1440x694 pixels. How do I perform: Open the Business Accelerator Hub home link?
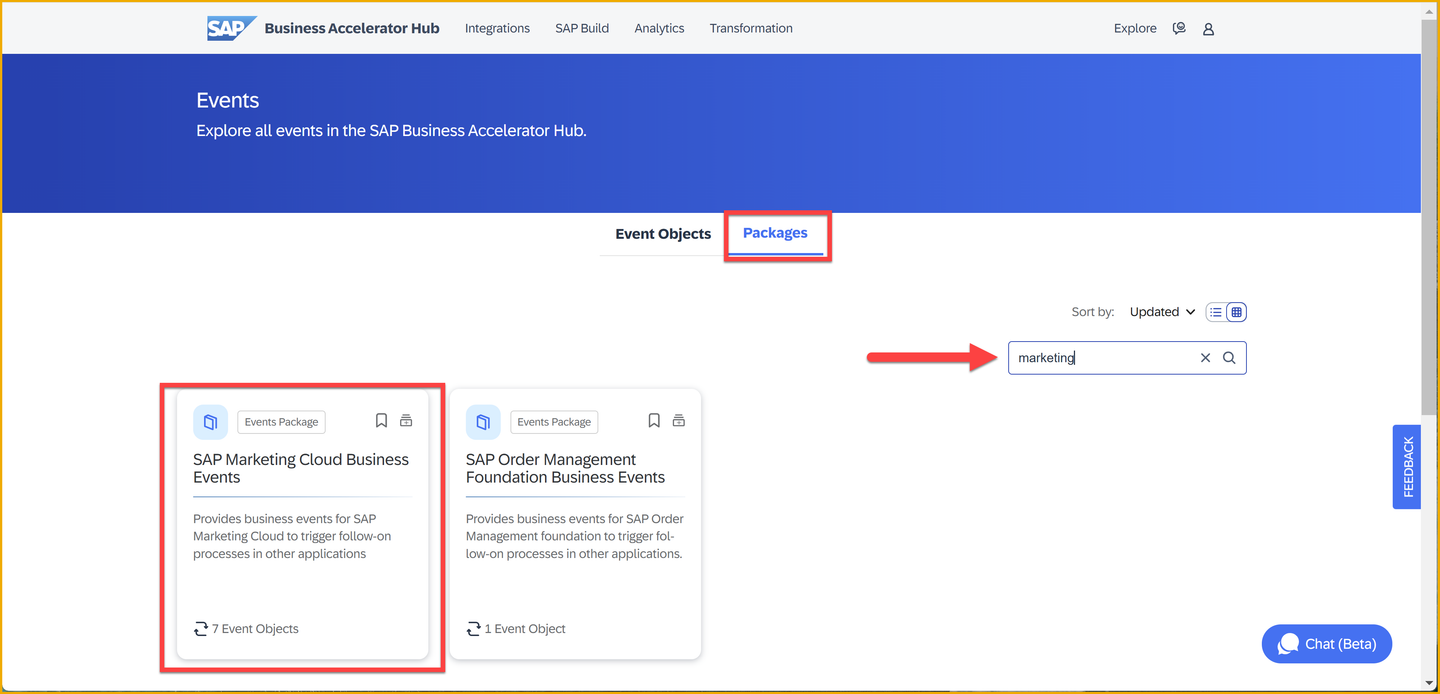point(352,28)
